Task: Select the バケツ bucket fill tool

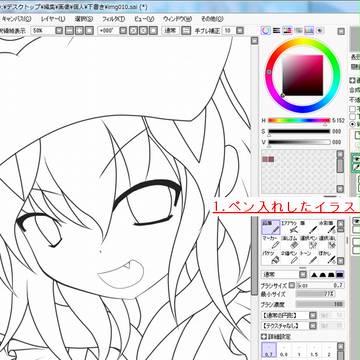Action: click(270, 257)
